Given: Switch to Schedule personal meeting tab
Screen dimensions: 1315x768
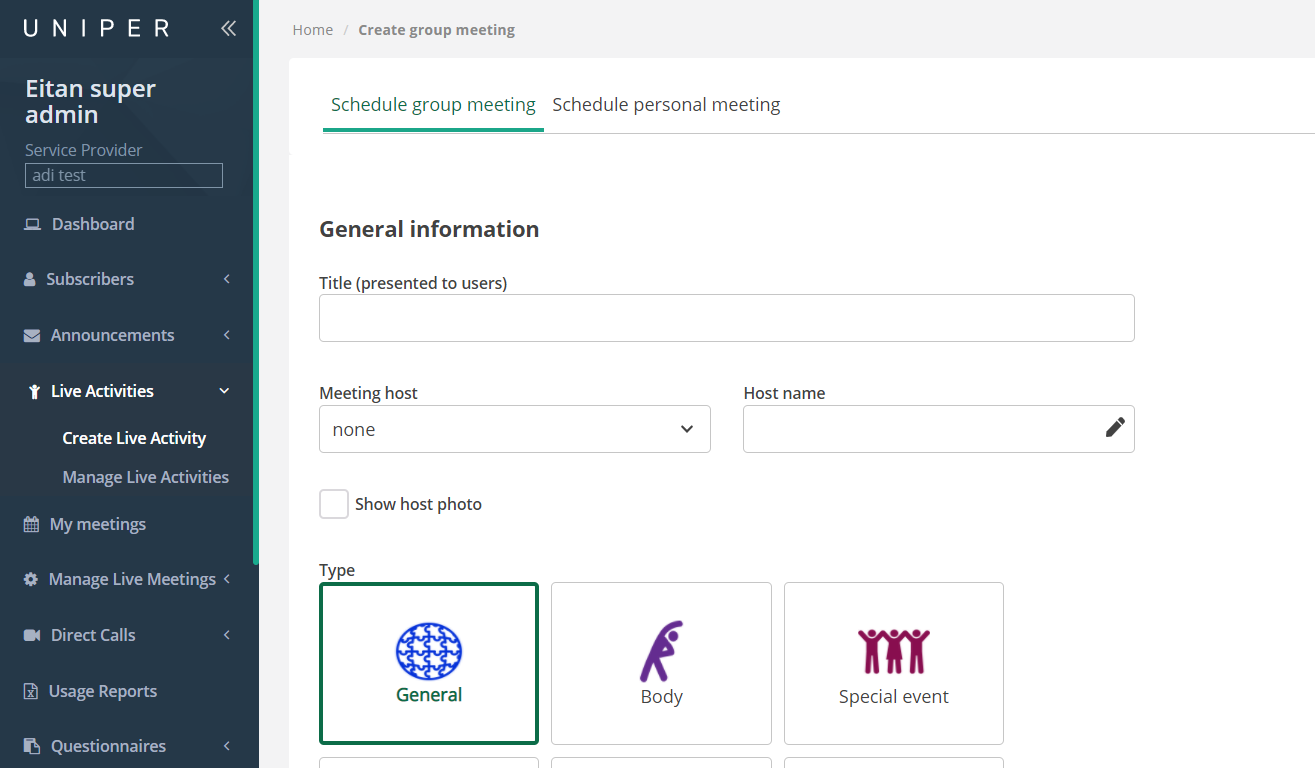Looking at the screenshot, I should pos(666,105).
